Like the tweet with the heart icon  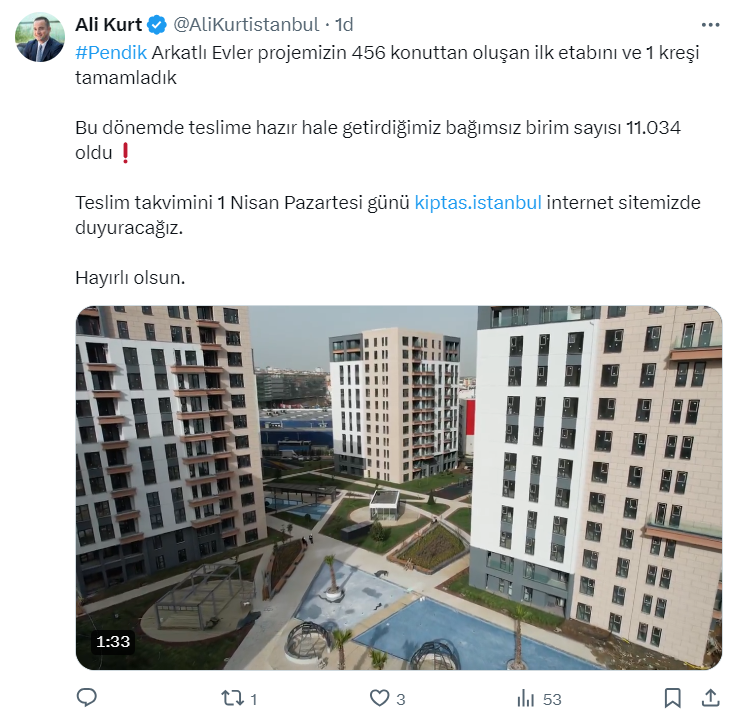[379, 698]
